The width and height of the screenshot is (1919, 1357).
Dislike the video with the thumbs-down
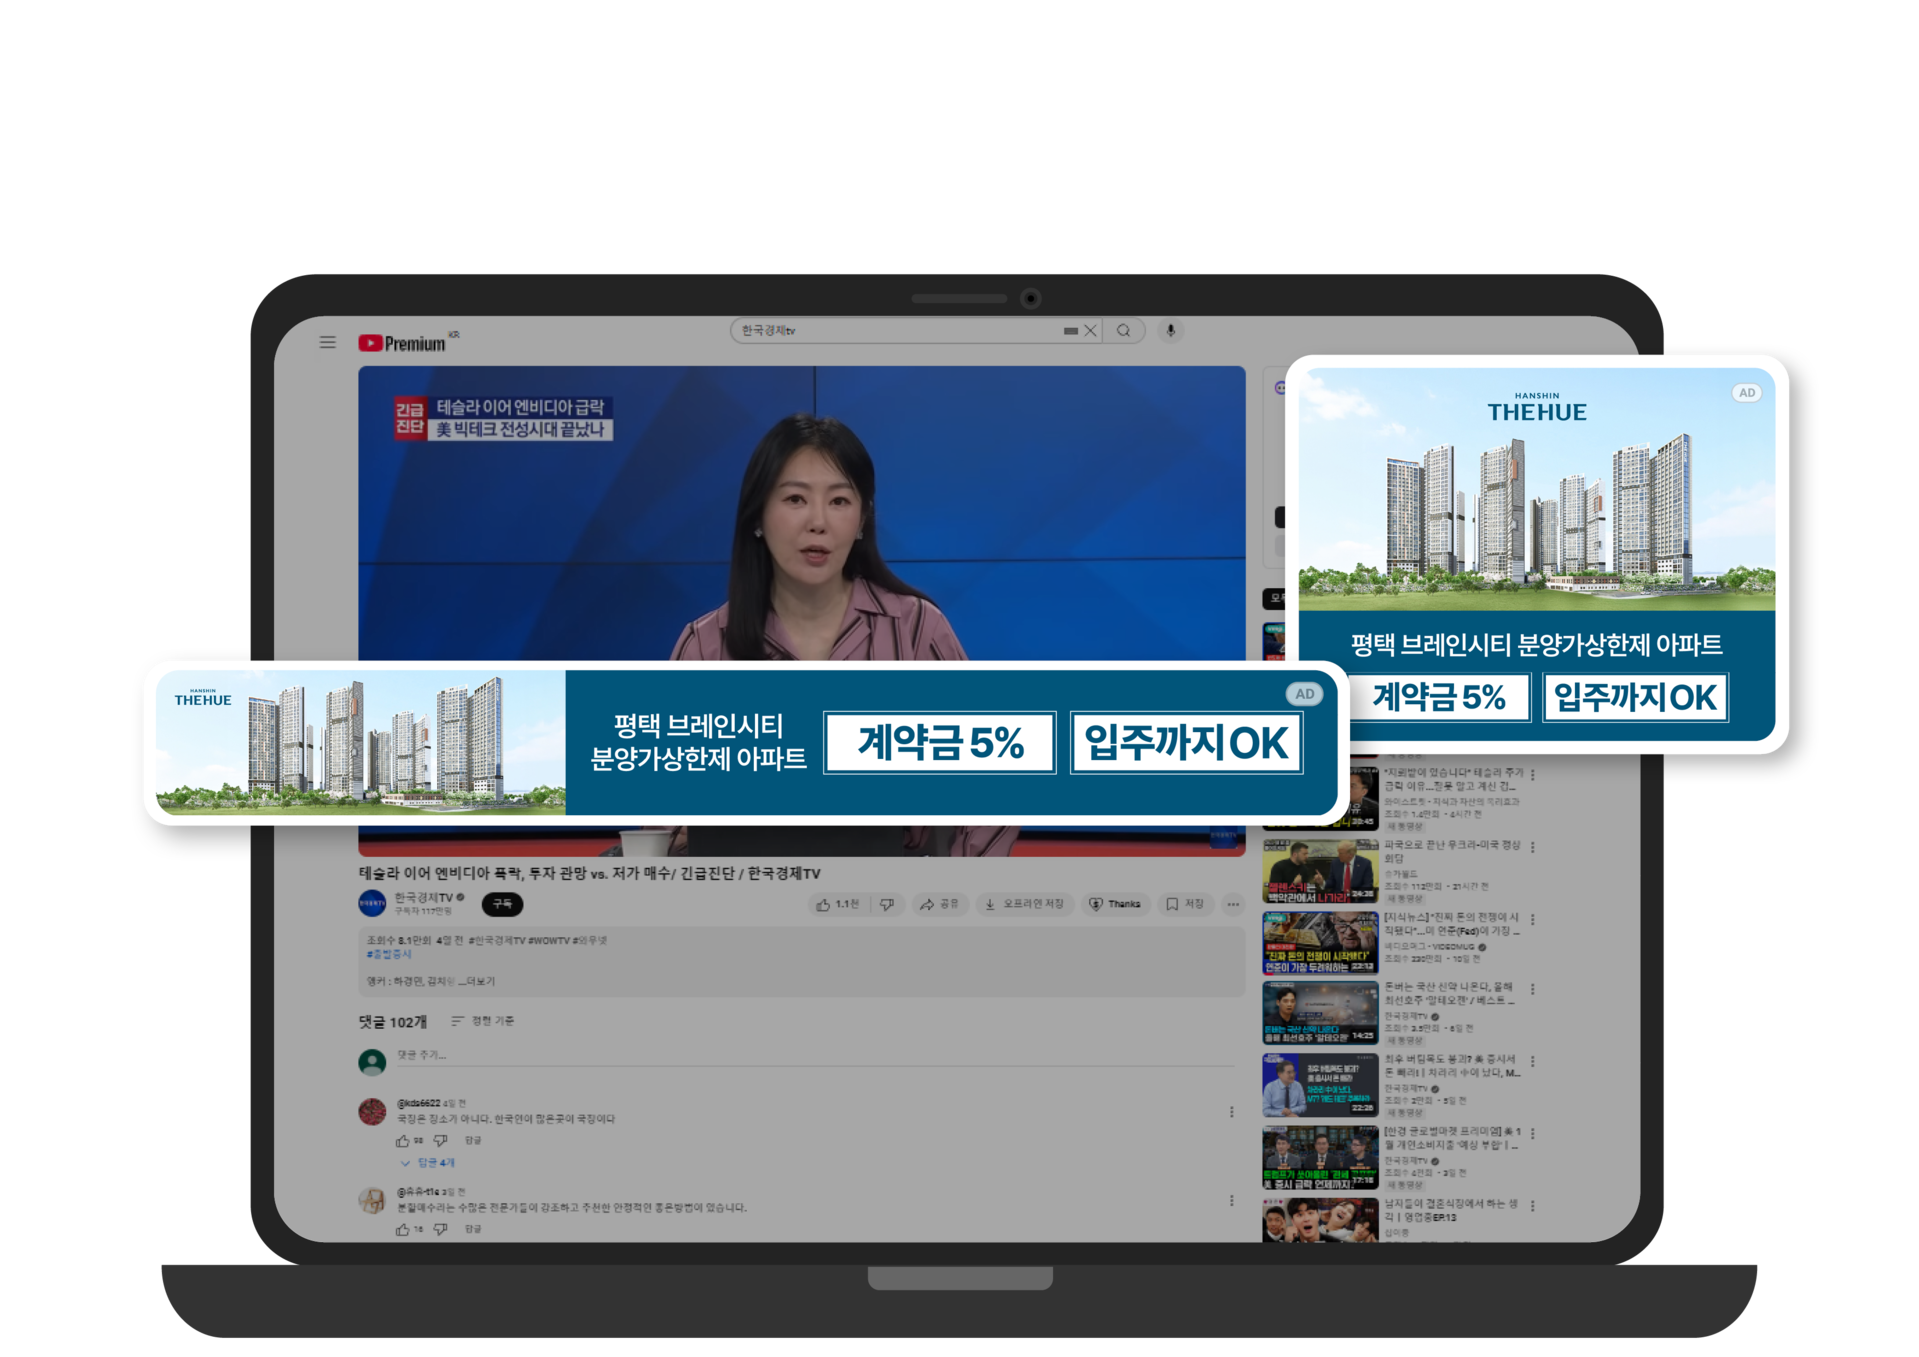tap(887, 904)
